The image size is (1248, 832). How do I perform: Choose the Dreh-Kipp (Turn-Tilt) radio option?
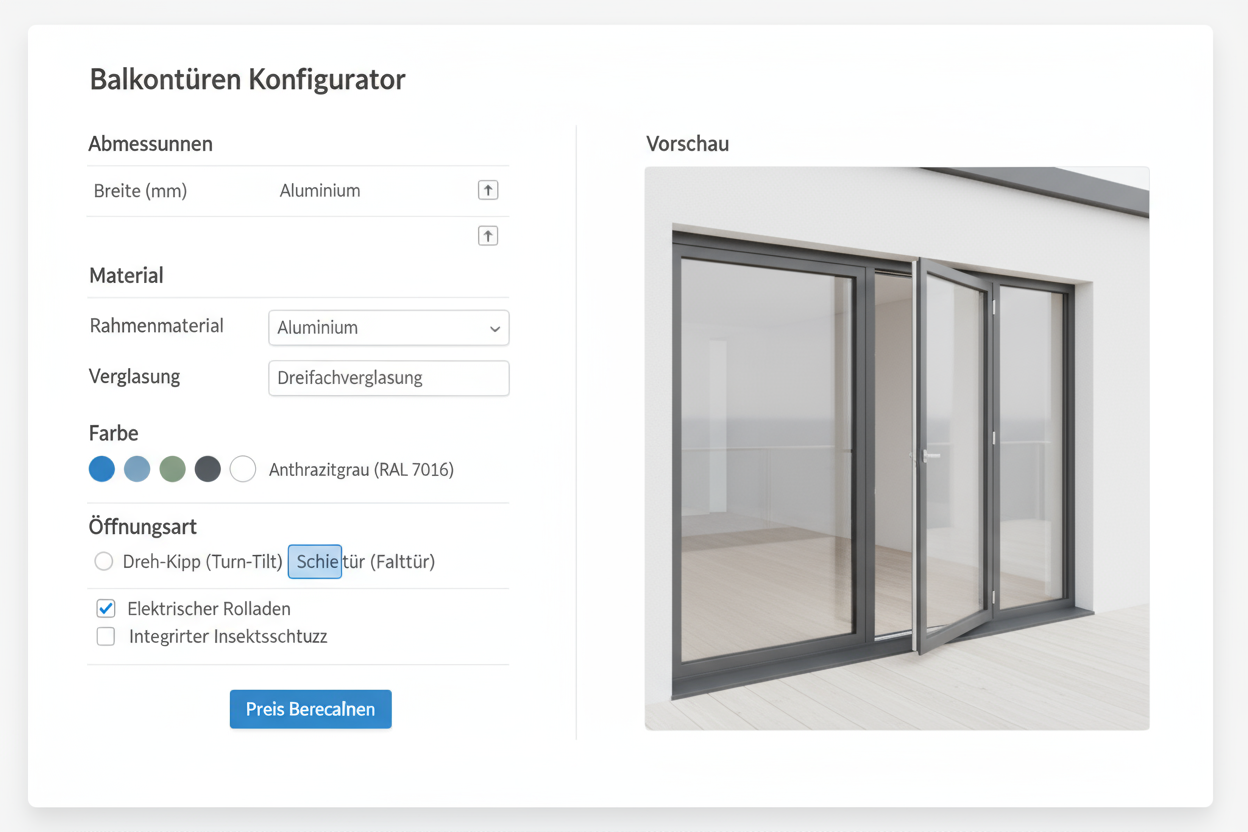[x=104, y=562]
